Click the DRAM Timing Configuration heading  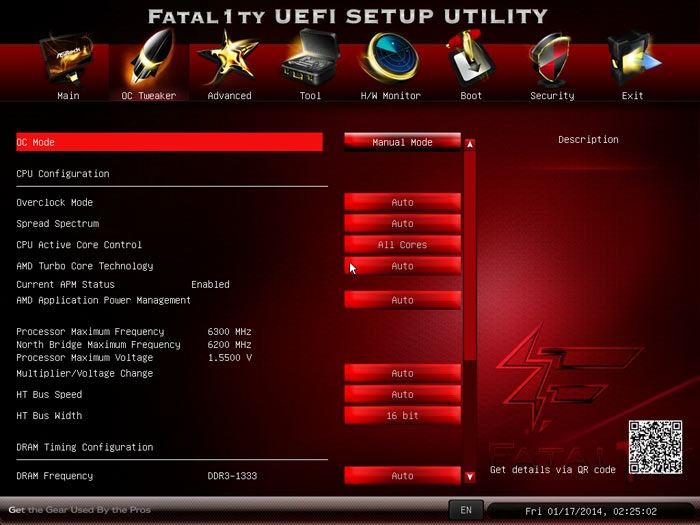coord(85,447)
